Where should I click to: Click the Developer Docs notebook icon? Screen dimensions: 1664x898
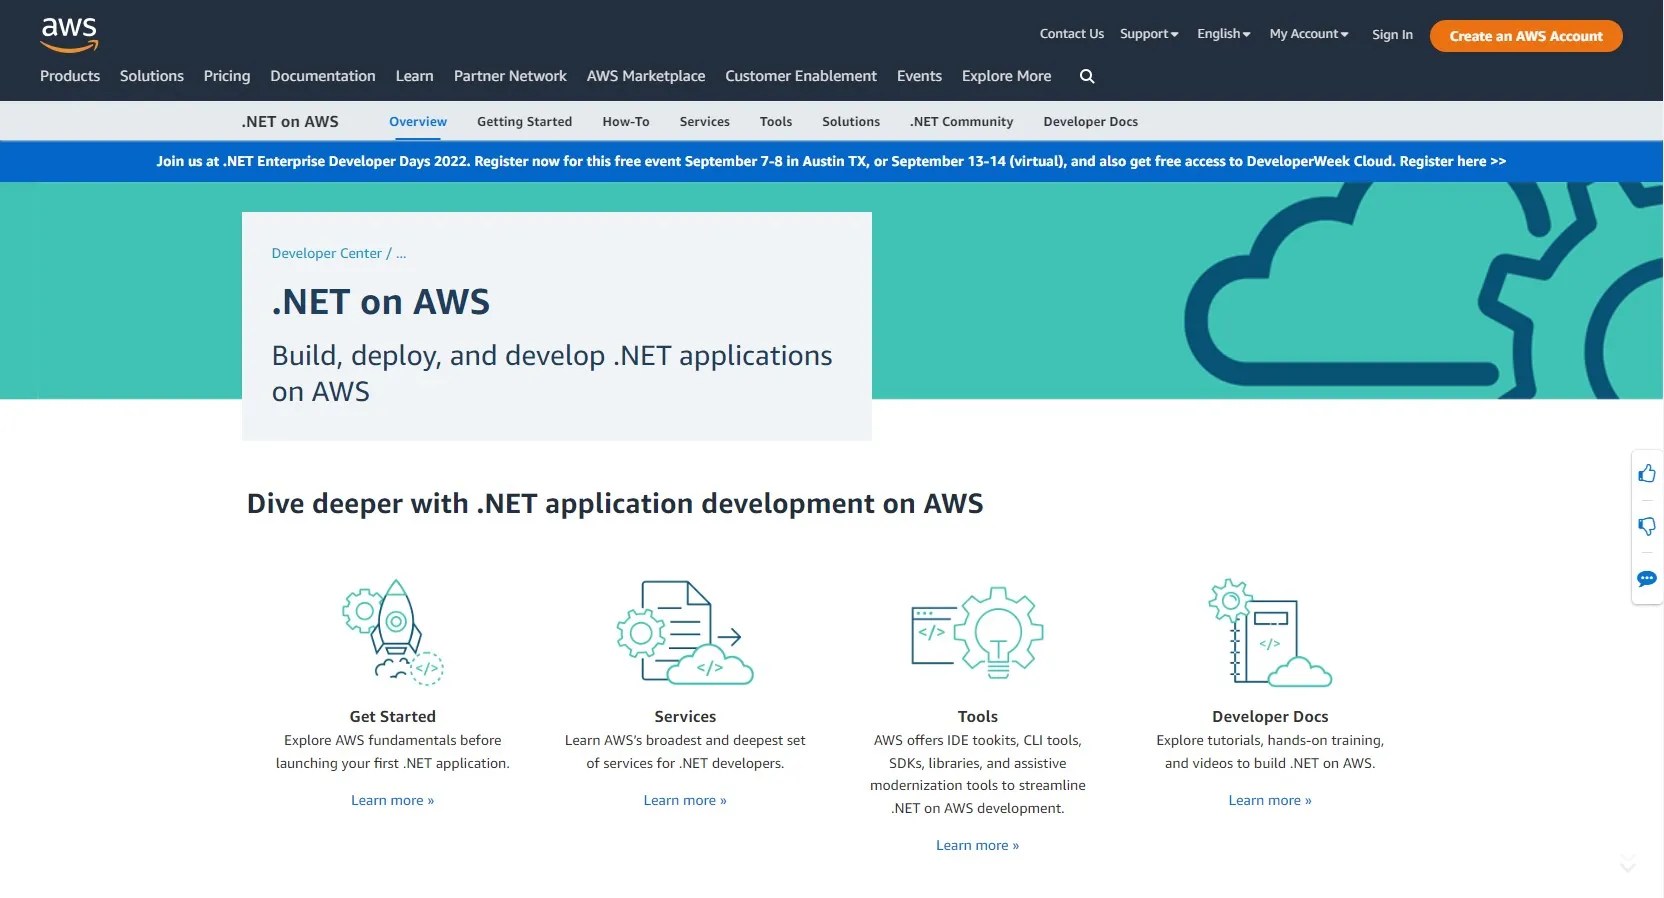point(1270,633)
